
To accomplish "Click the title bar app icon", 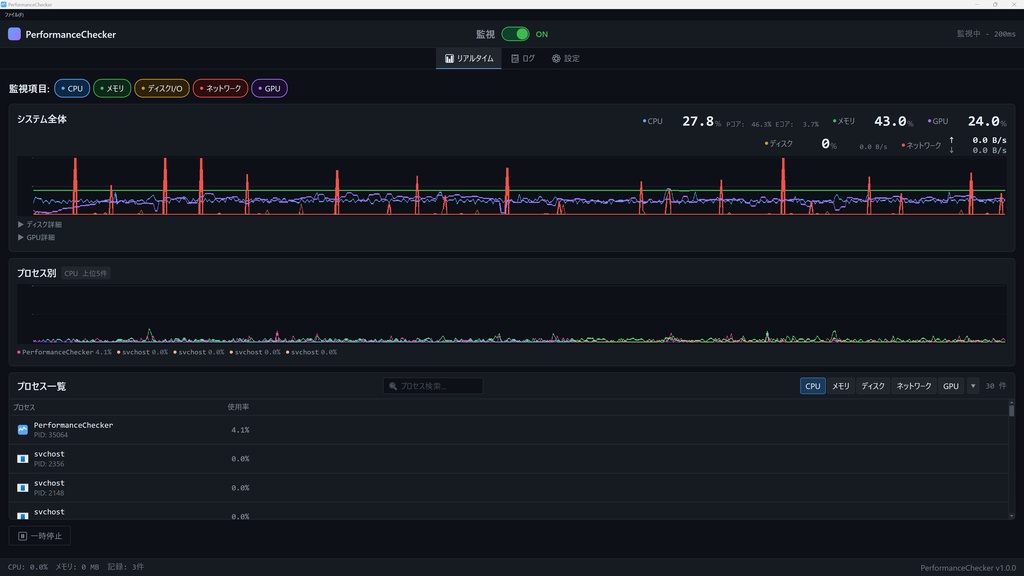I will (x=4, y=4).
